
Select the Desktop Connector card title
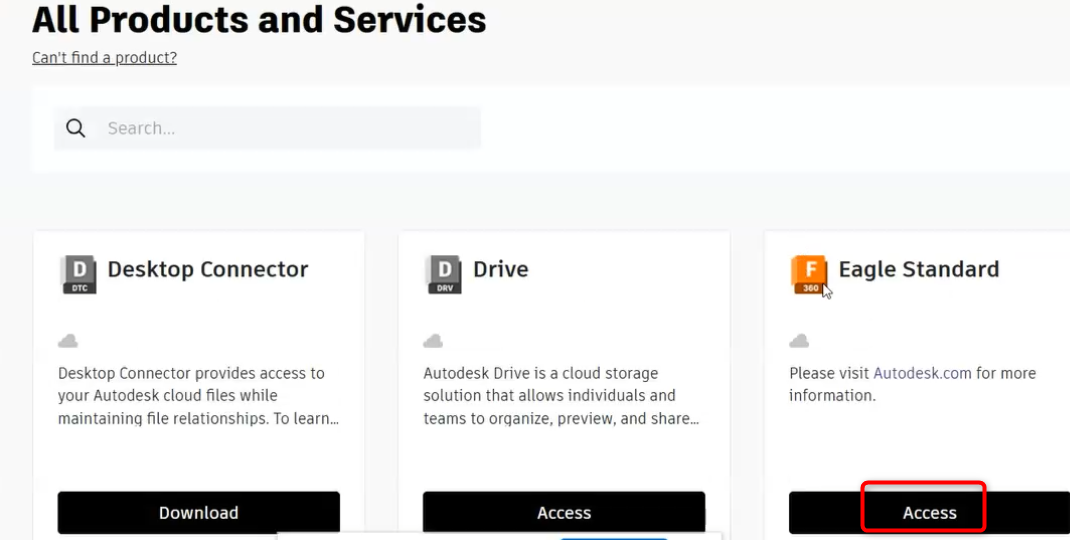[208, 269]
